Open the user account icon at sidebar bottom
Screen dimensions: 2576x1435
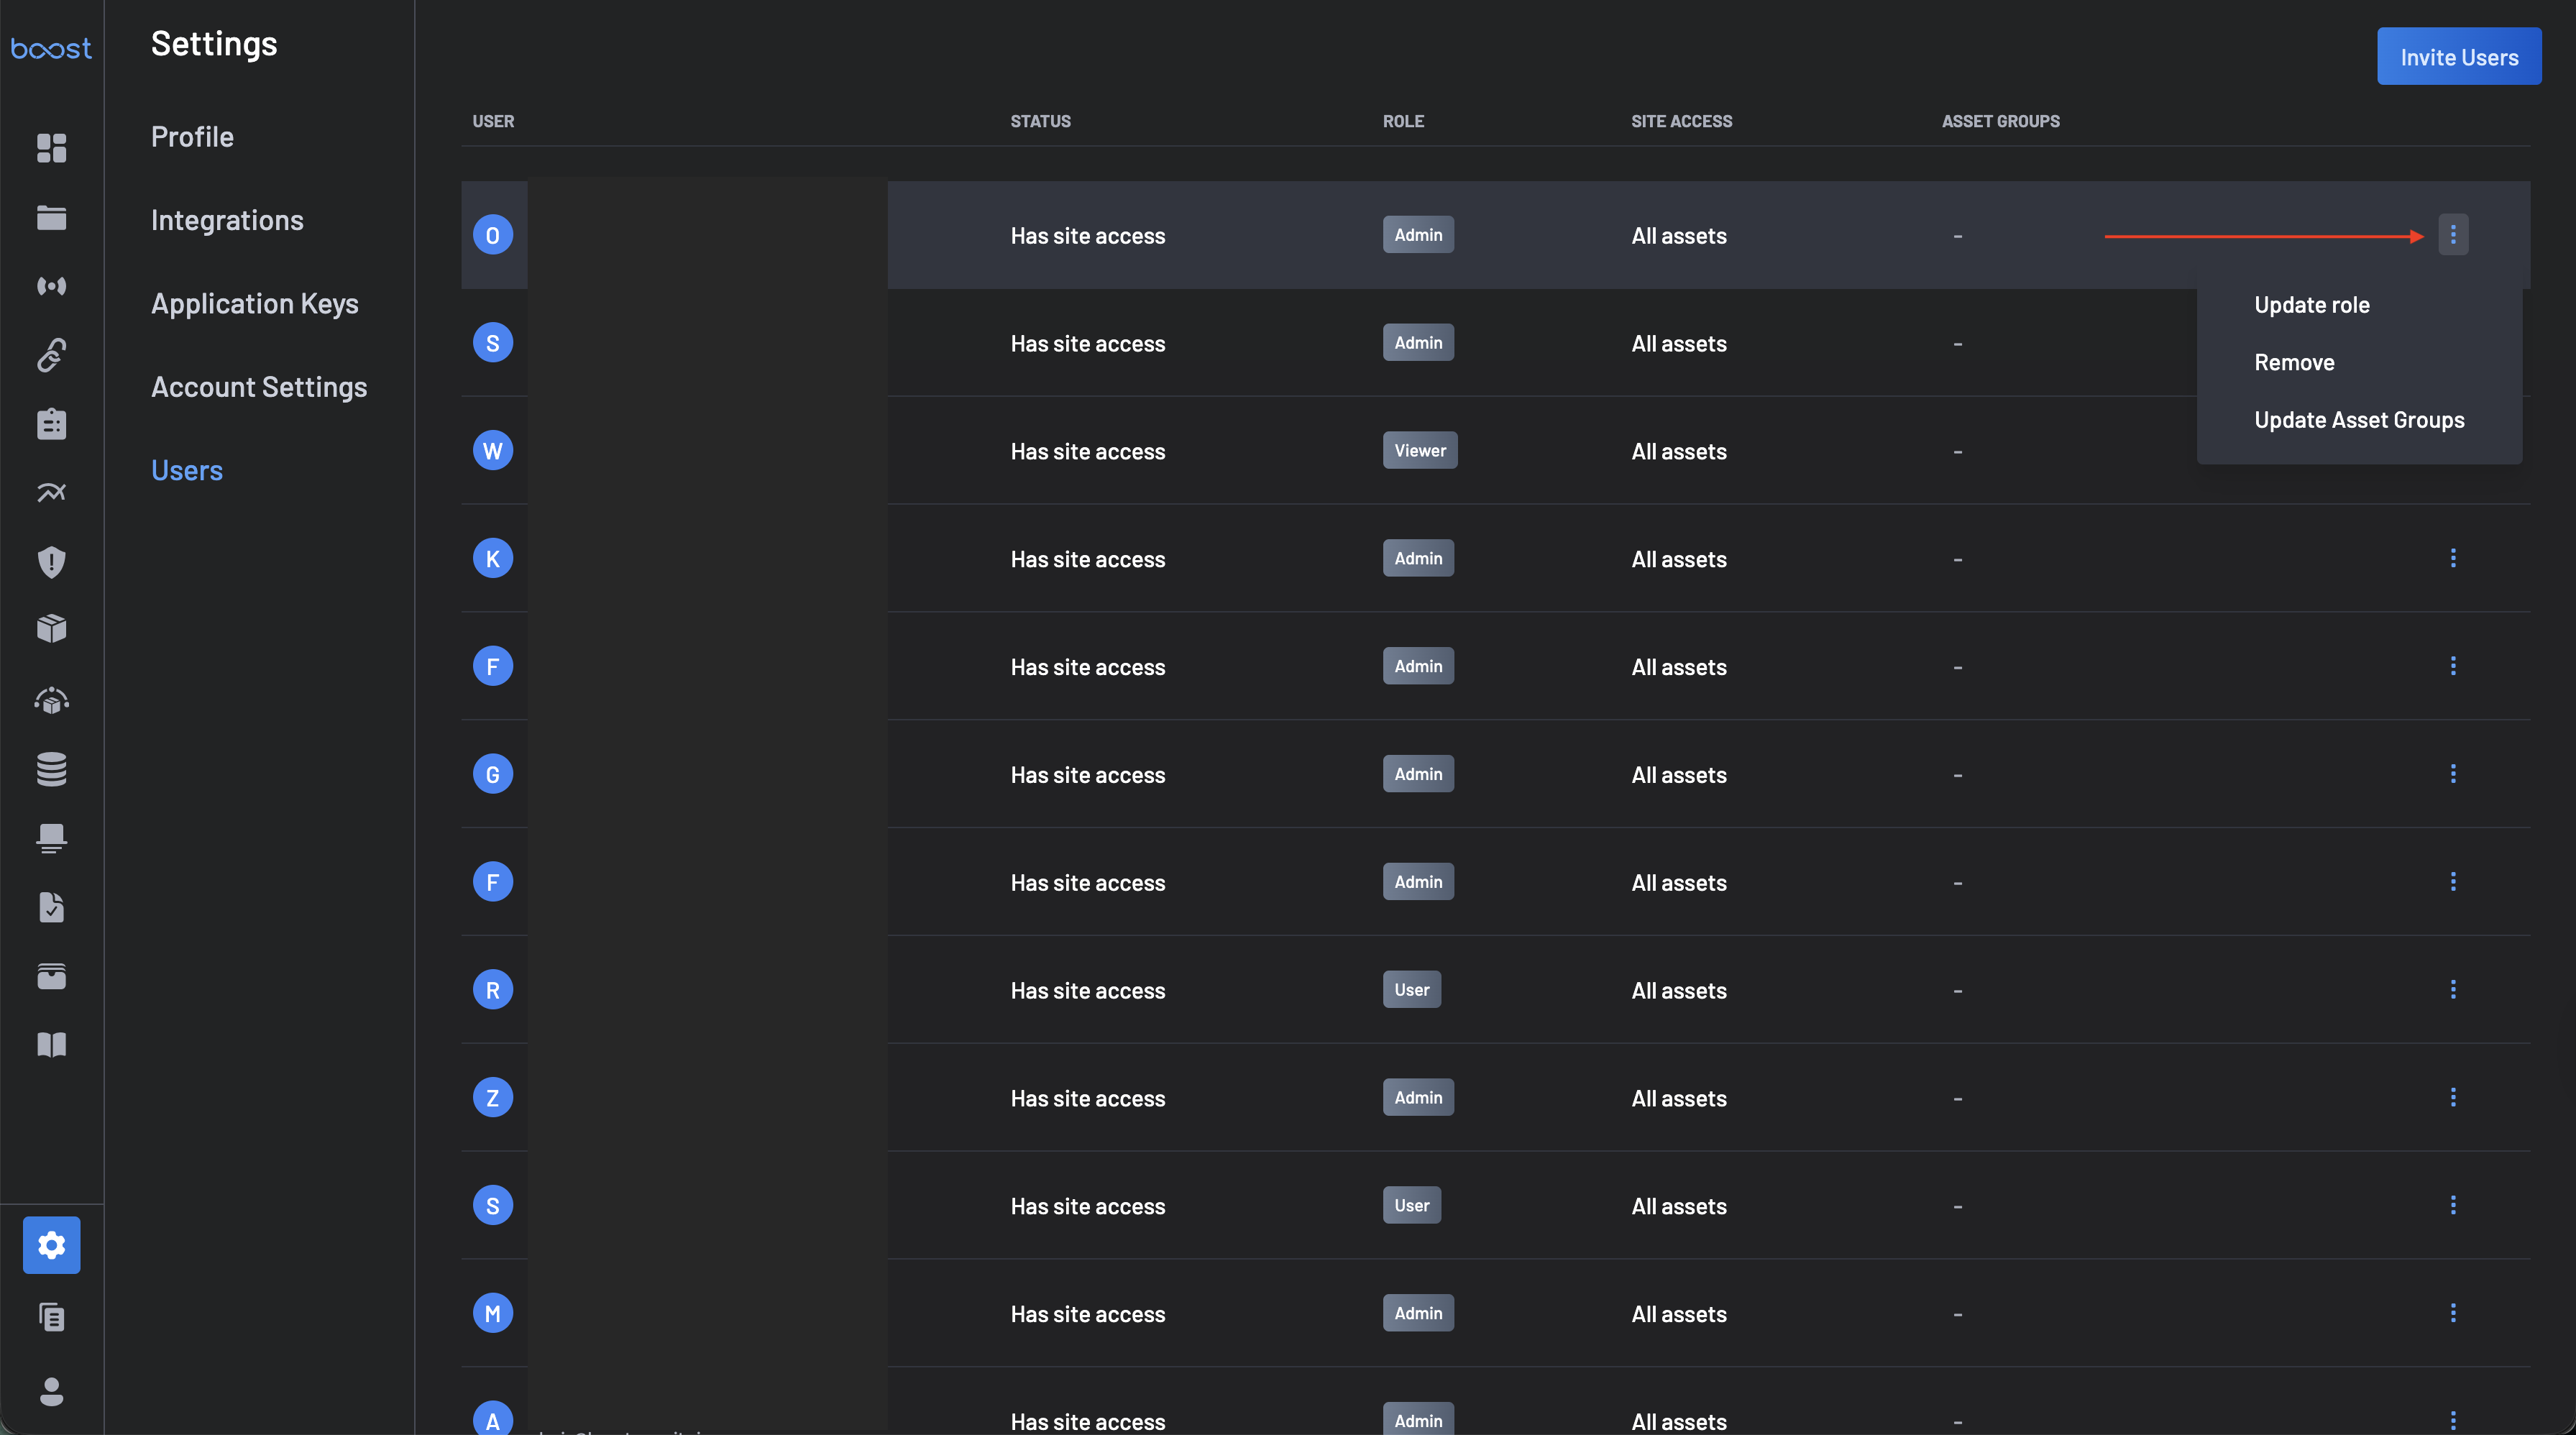pos(51,1391)
